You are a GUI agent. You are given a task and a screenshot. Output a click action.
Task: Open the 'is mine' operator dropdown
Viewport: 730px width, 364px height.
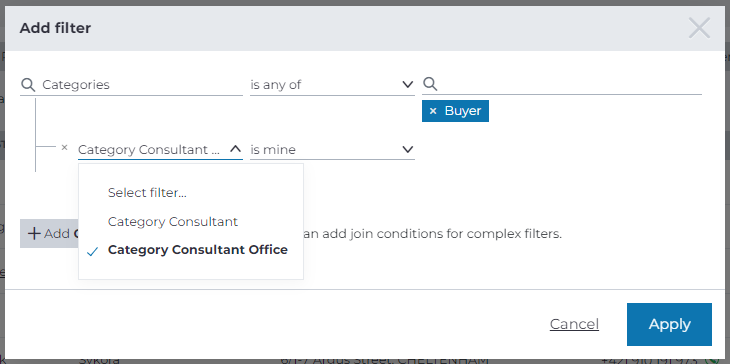(x=332, y=149)
